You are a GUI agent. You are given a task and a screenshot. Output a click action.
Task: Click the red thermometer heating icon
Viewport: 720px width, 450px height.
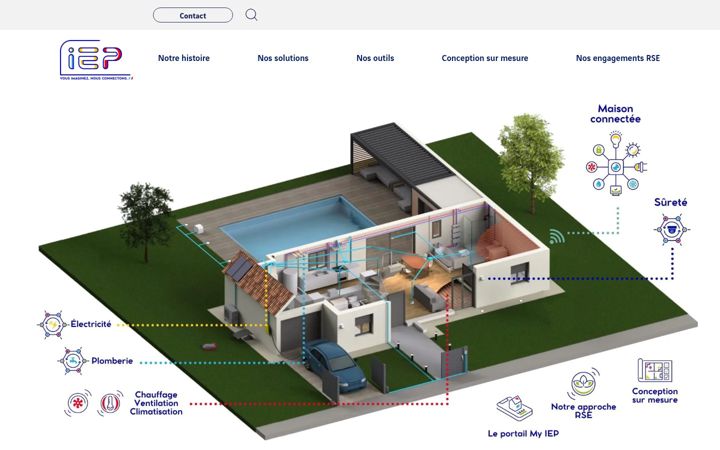click(110, 404)
